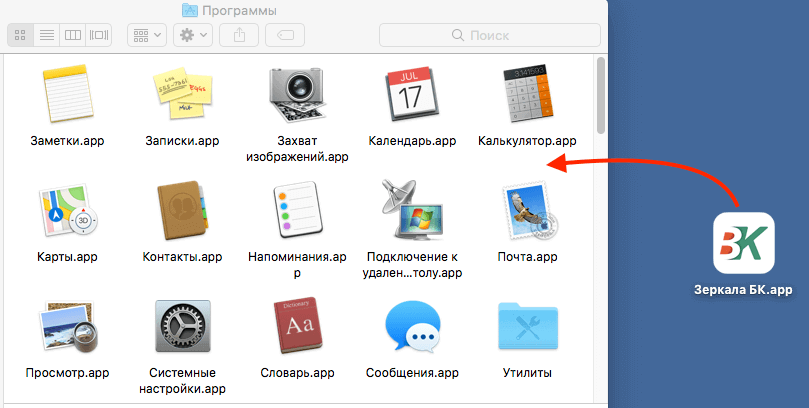Click the "Почта.app" file name label
Image resolution: width=809 pixels, height=408 pixels.
click(x=527, y=257)
